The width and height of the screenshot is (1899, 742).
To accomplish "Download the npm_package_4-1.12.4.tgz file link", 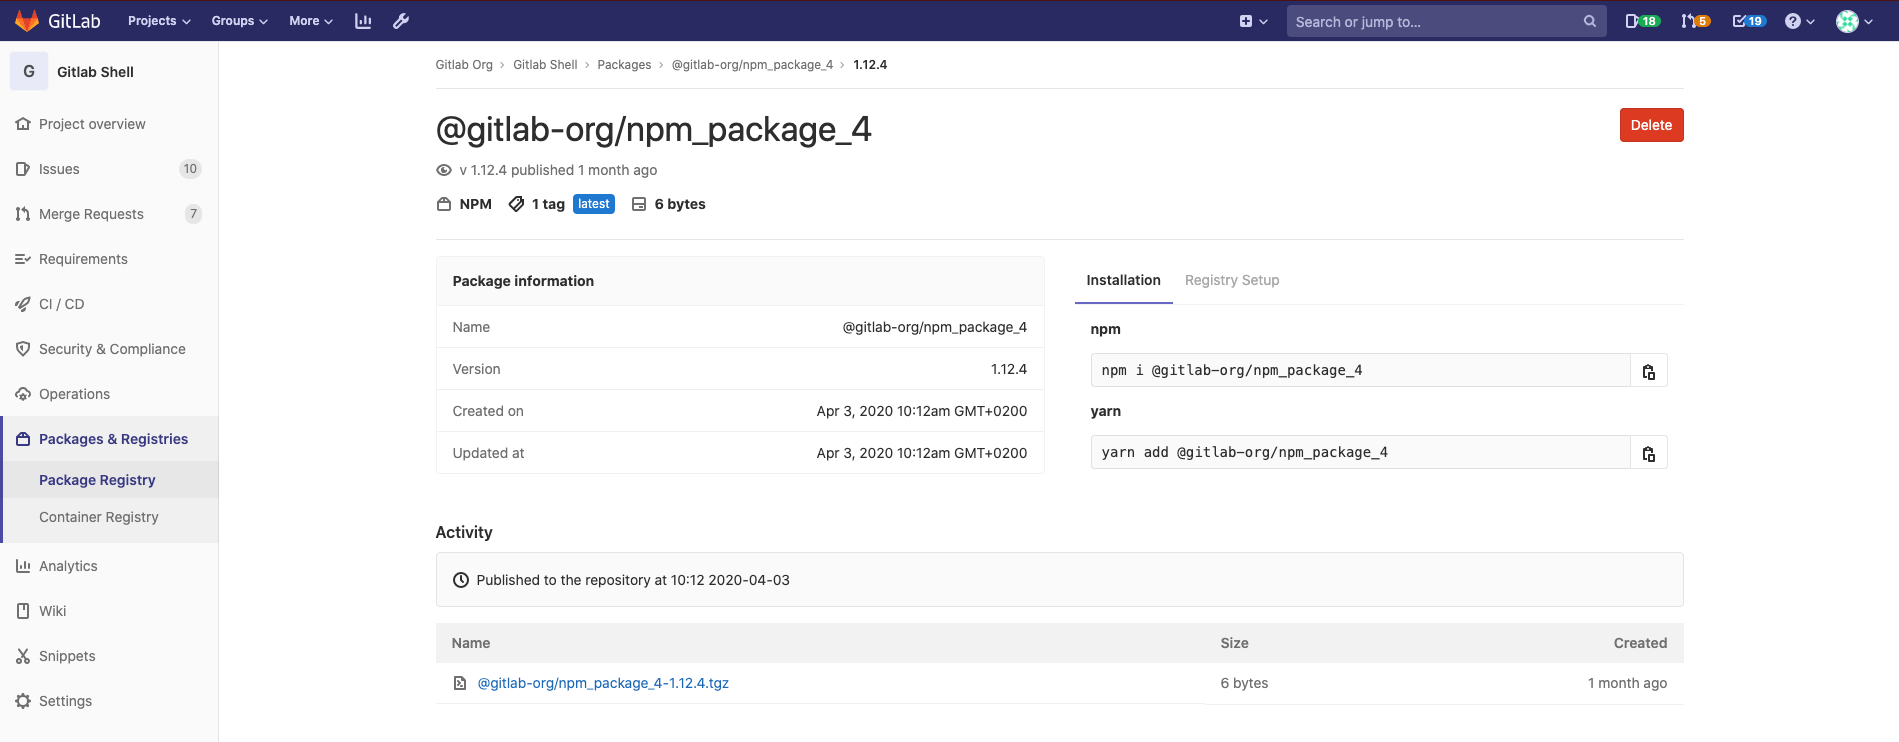I will [603, 683].
